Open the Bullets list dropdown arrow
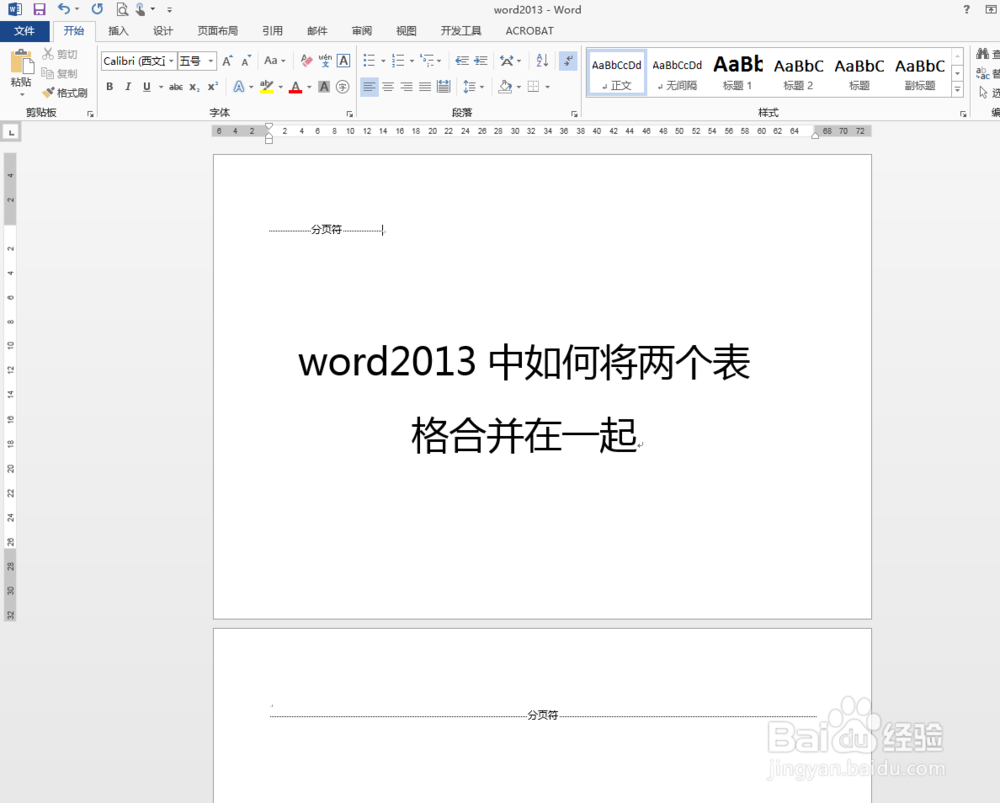The image size is (1000, 803). (383, 61)
